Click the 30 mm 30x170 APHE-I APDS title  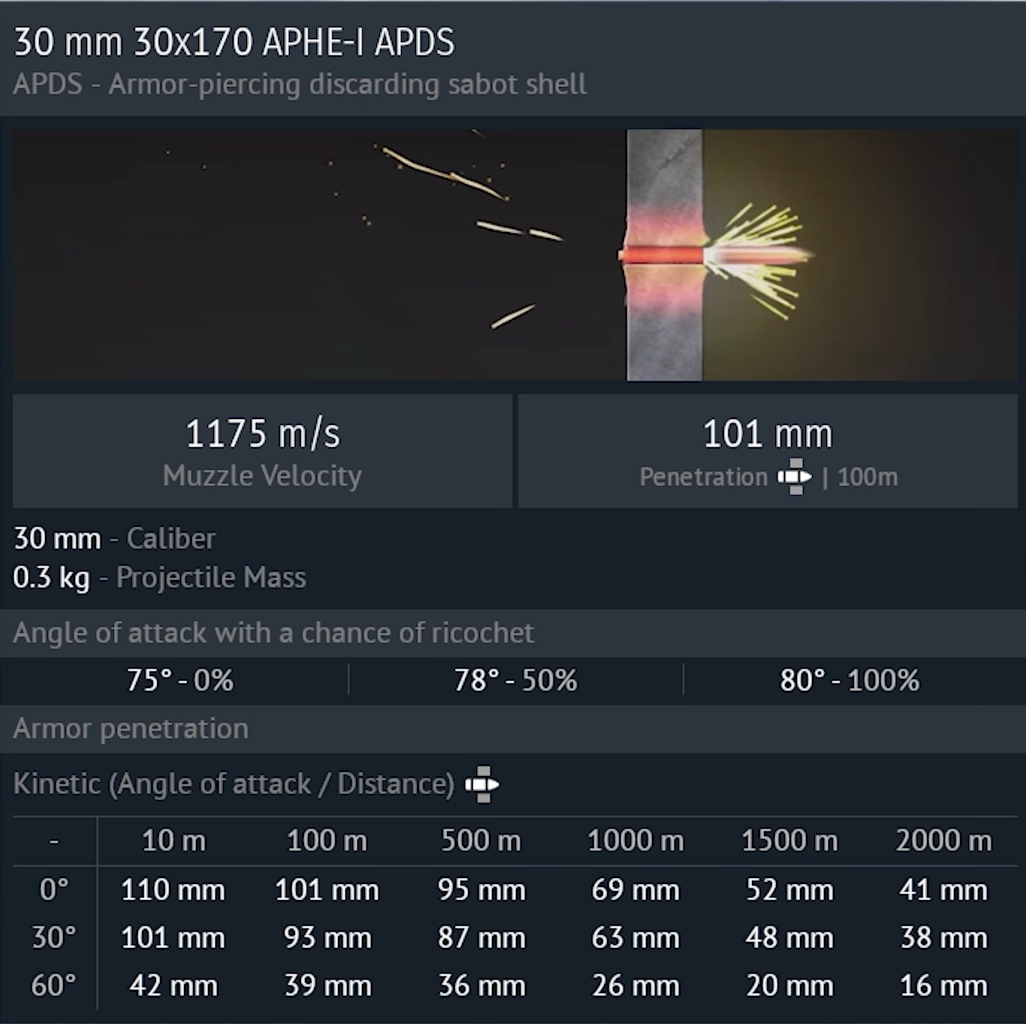[x=233, y=42]
